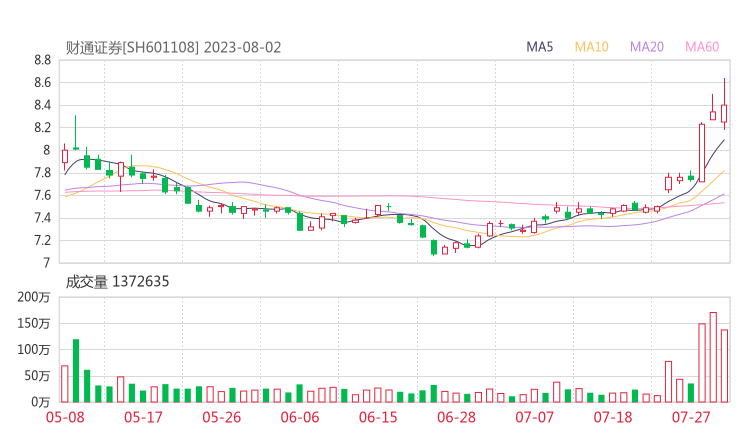This screenshot has height=440, width=740.
Task: Select the tallest green volume bar near 05-08
Action: coord(76,371)
